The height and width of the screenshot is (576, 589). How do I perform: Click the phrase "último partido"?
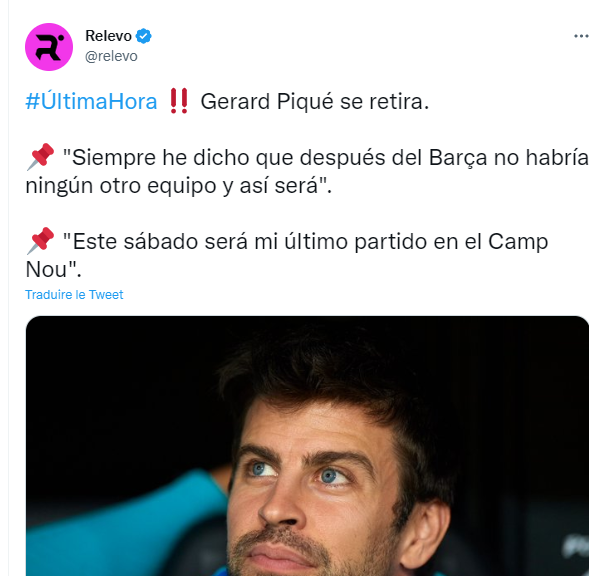point(355,242)
